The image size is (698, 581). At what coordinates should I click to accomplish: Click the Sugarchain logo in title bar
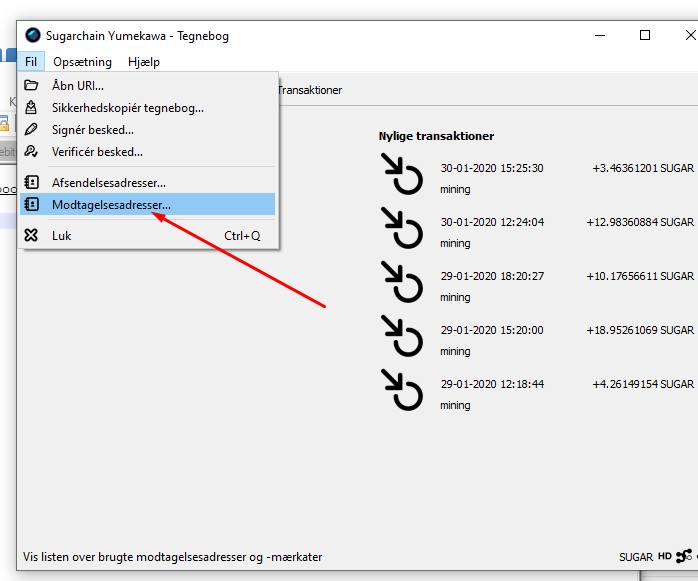click(33, 35)
